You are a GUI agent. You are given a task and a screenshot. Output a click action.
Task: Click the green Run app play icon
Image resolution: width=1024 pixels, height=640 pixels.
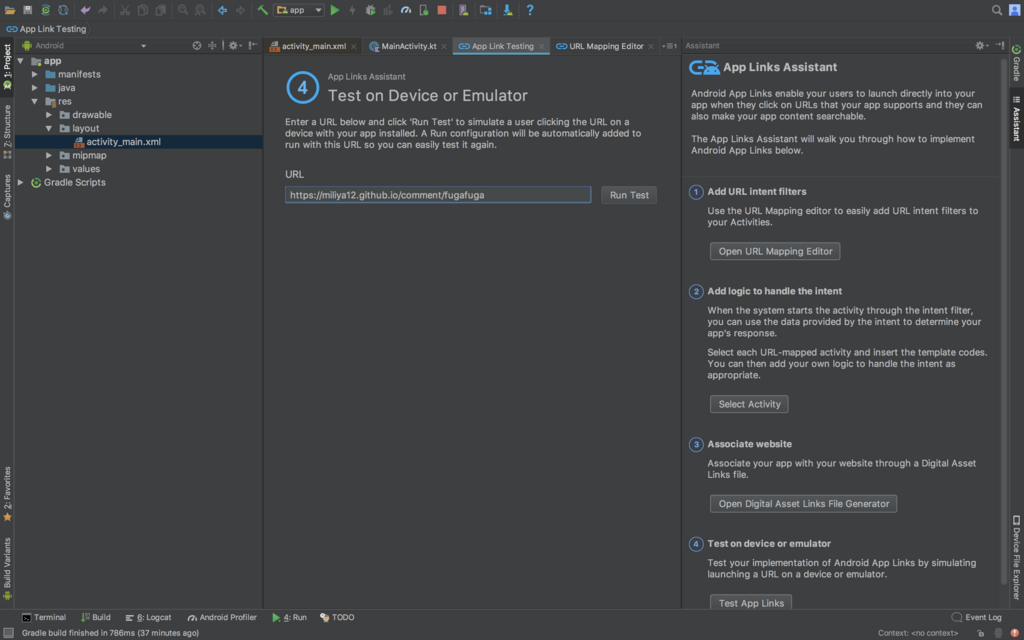[x=335, y=10]
